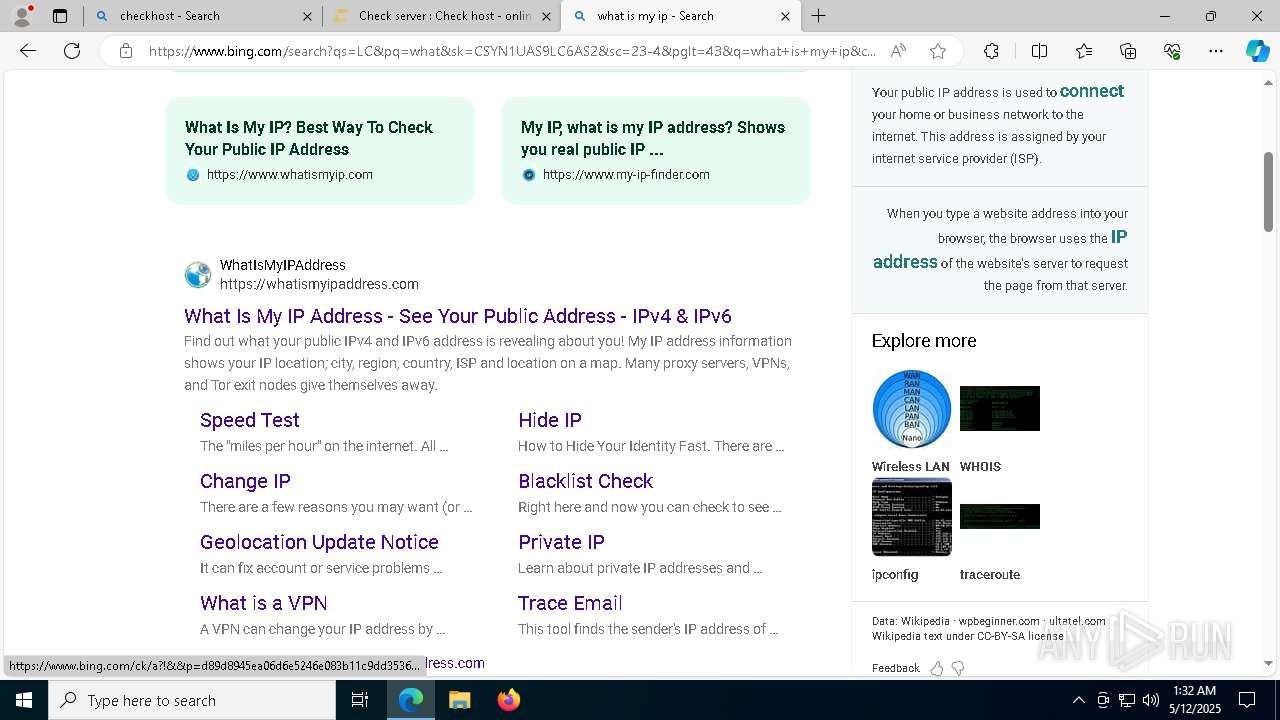The width and height of the screenshot is (1280, 720).
Task: Open the Speed Test sitelink
Action: 250,420
